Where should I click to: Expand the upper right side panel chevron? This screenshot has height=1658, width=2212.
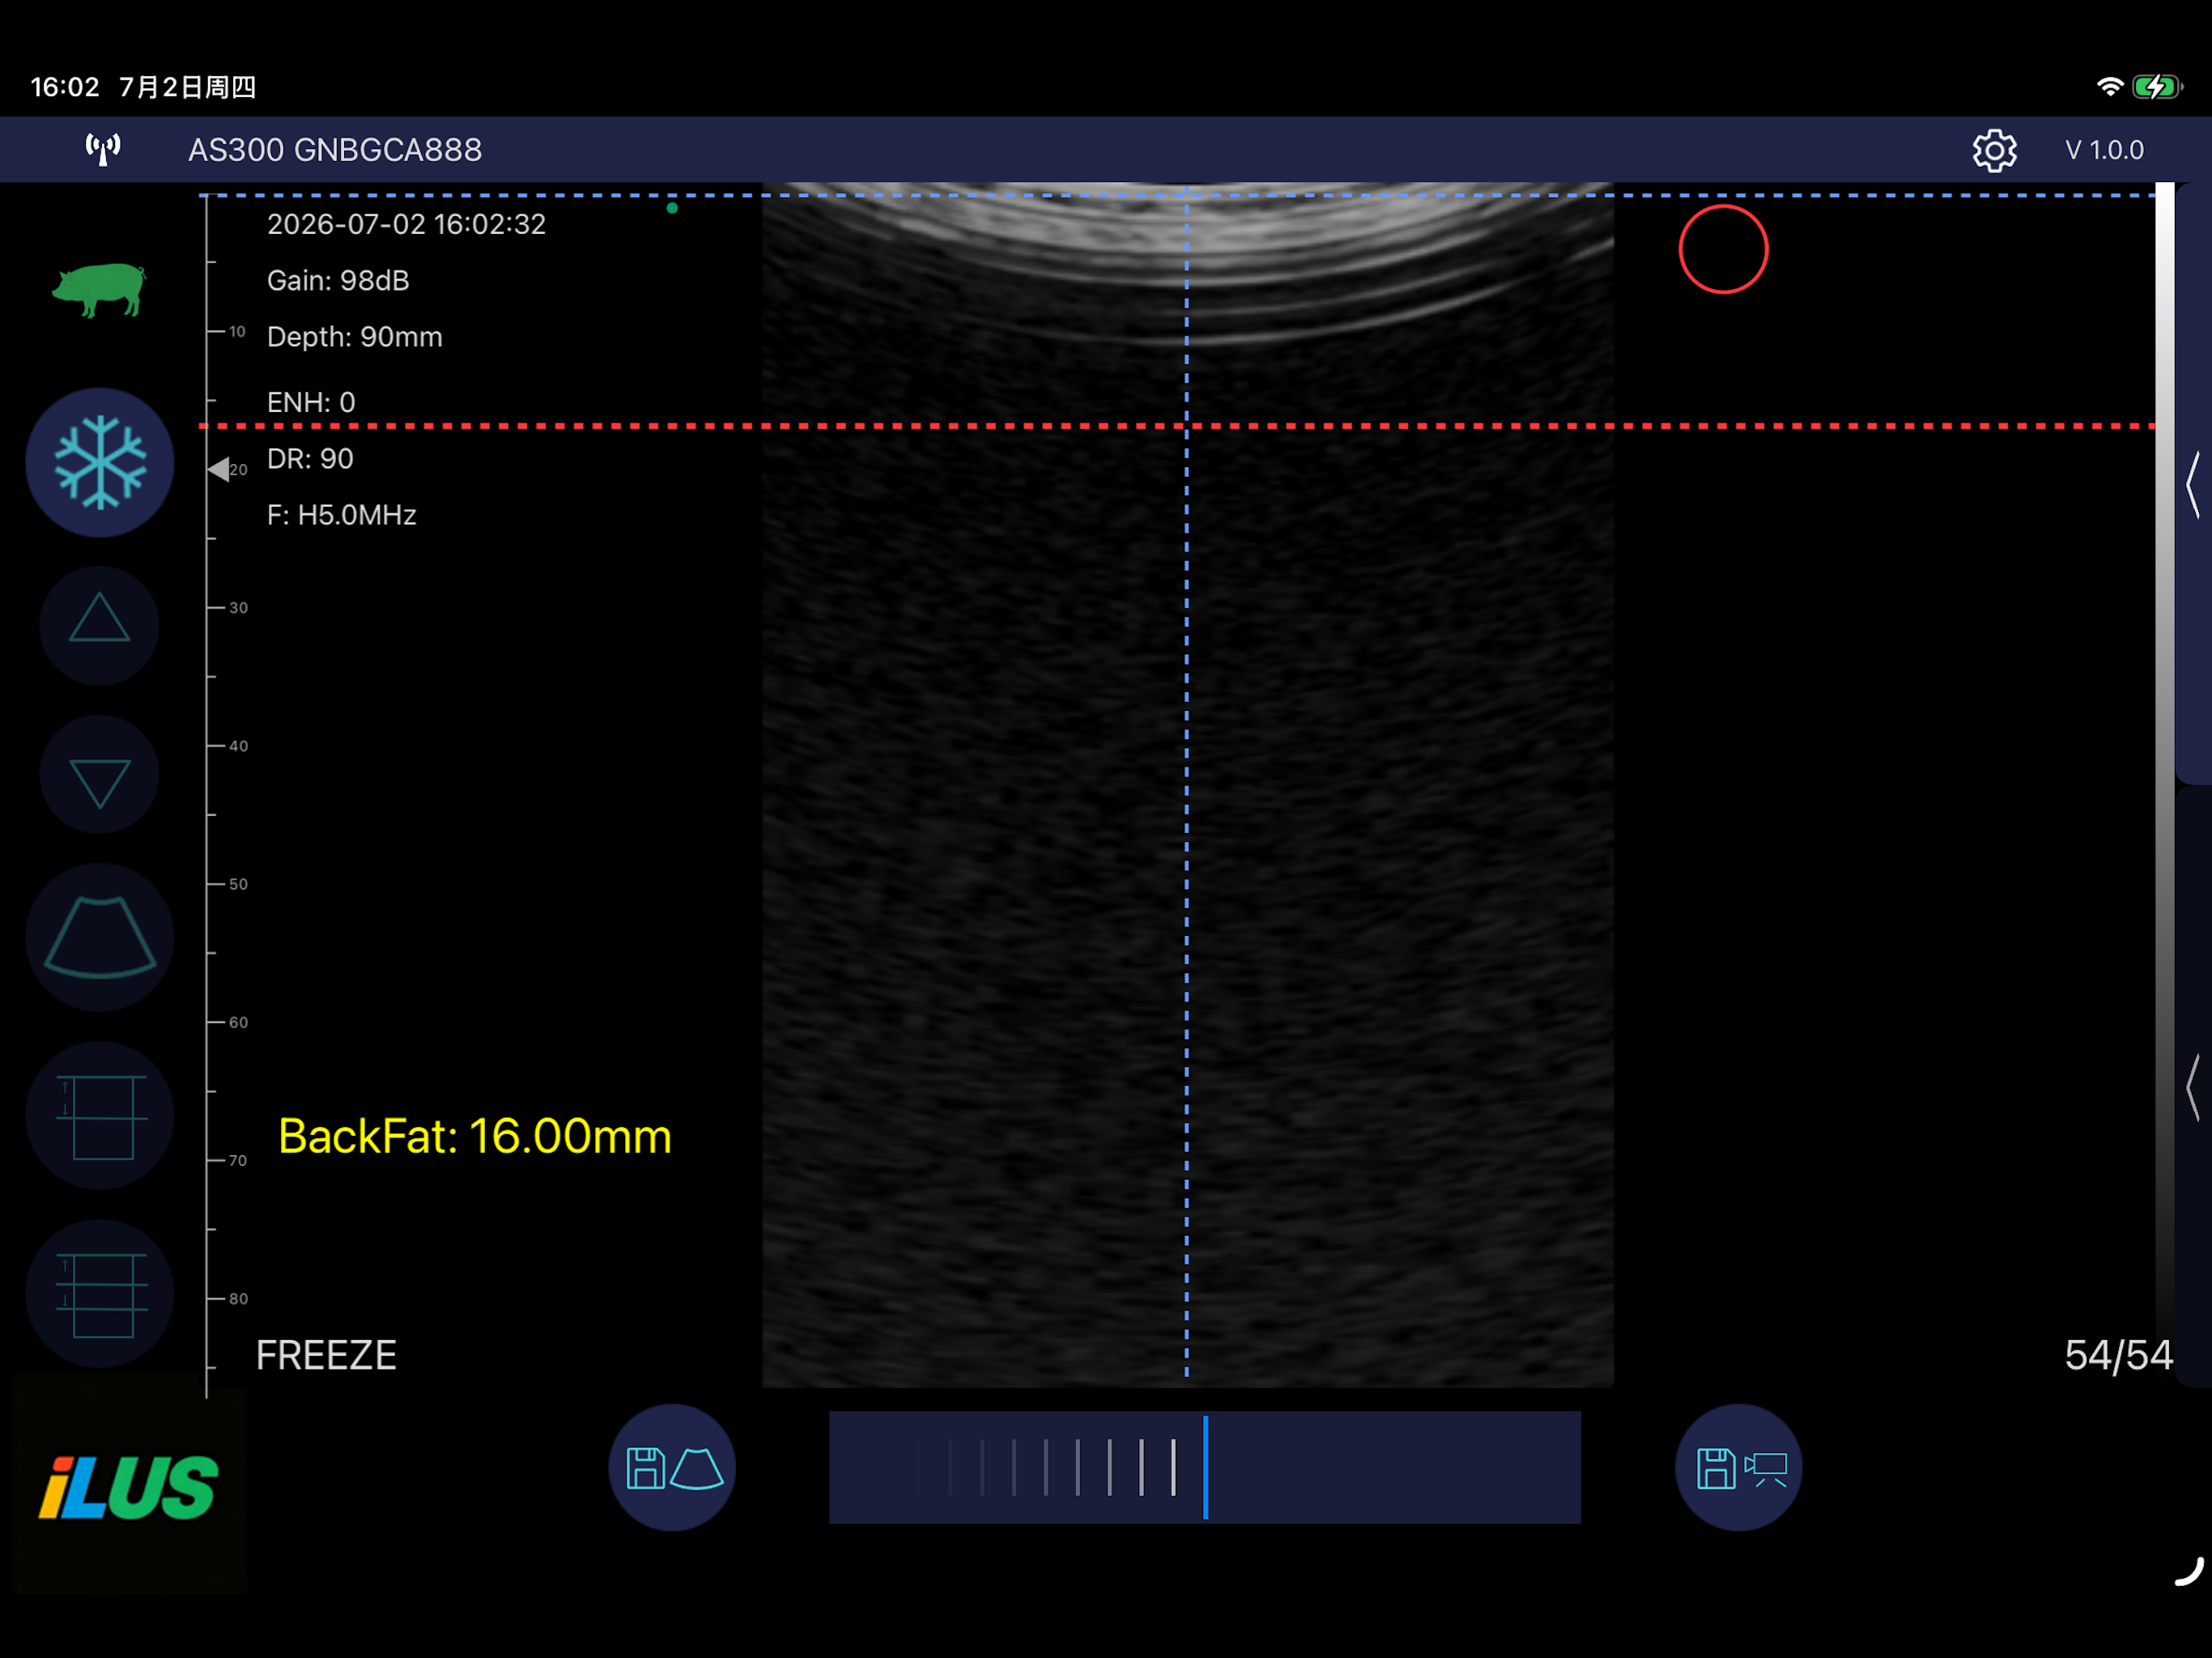(2193, 484)
